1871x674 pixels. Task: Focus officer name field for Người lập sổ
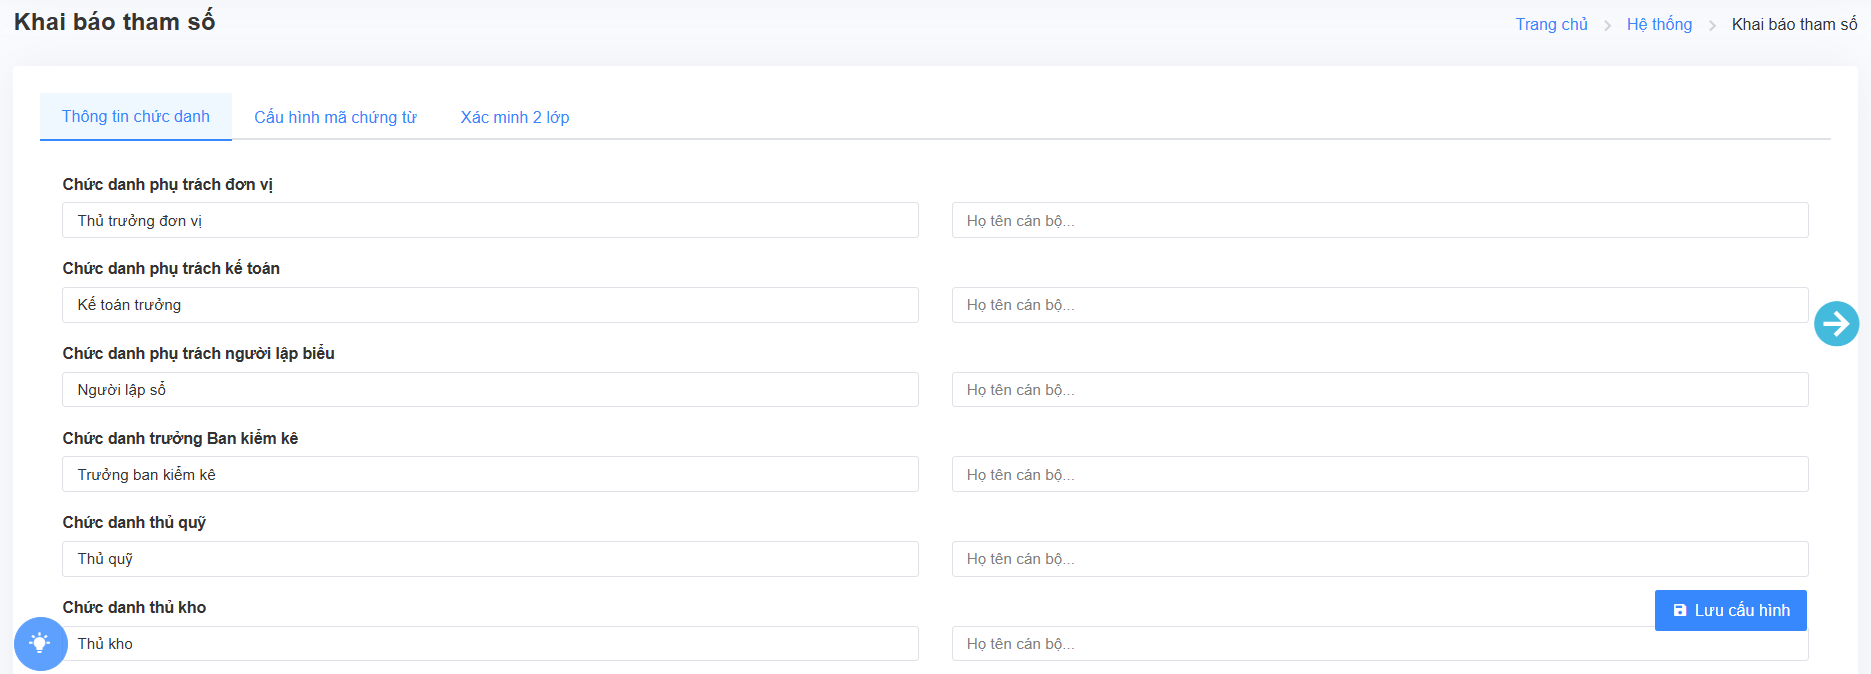point(1379,390)
